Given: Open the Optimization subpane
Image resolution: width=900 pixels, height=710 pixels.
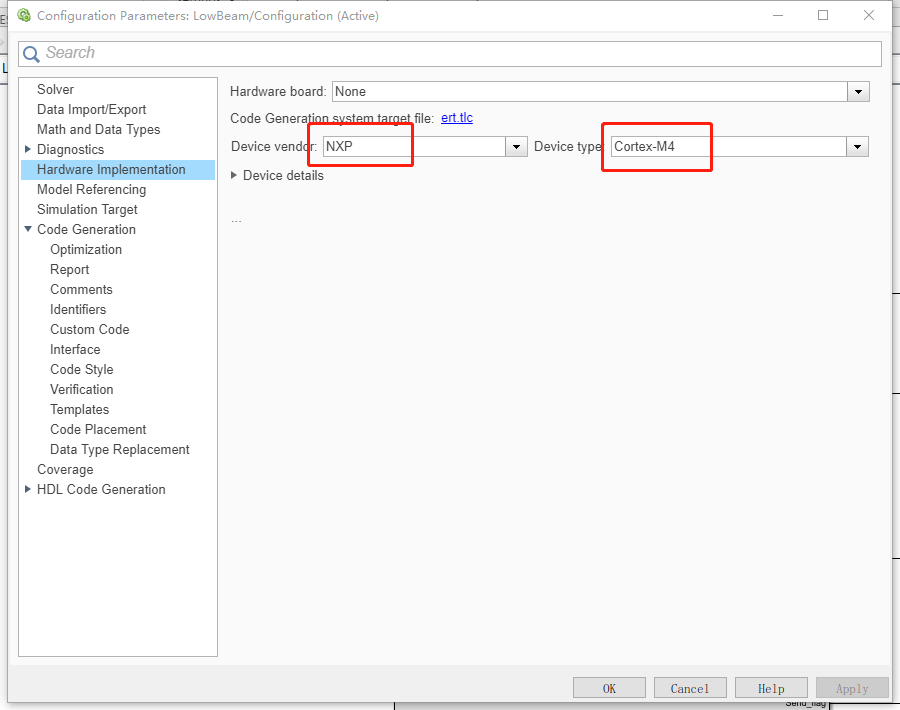Looking at the screenshot, I should (86, 250).
